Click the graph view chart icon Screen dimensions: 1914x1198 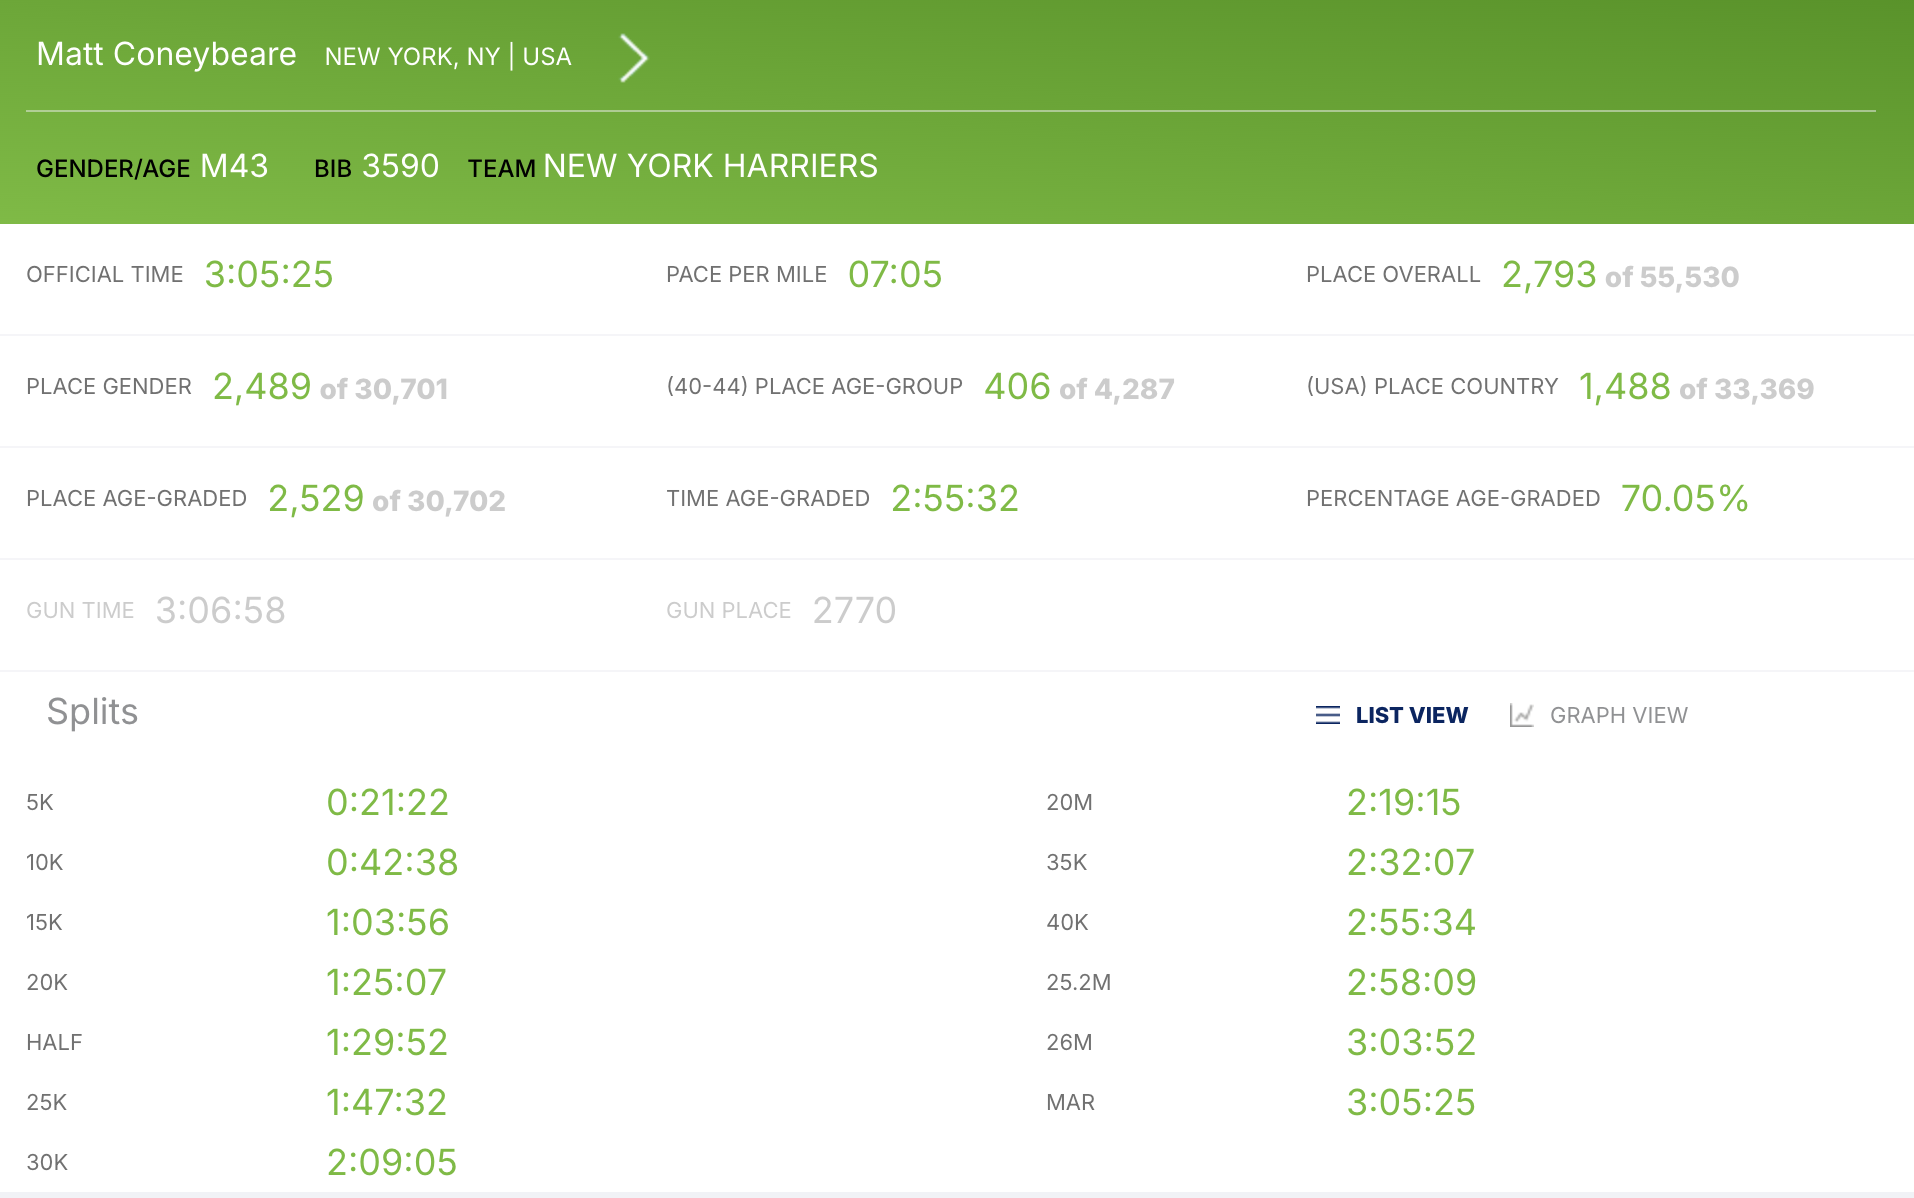1521,715
